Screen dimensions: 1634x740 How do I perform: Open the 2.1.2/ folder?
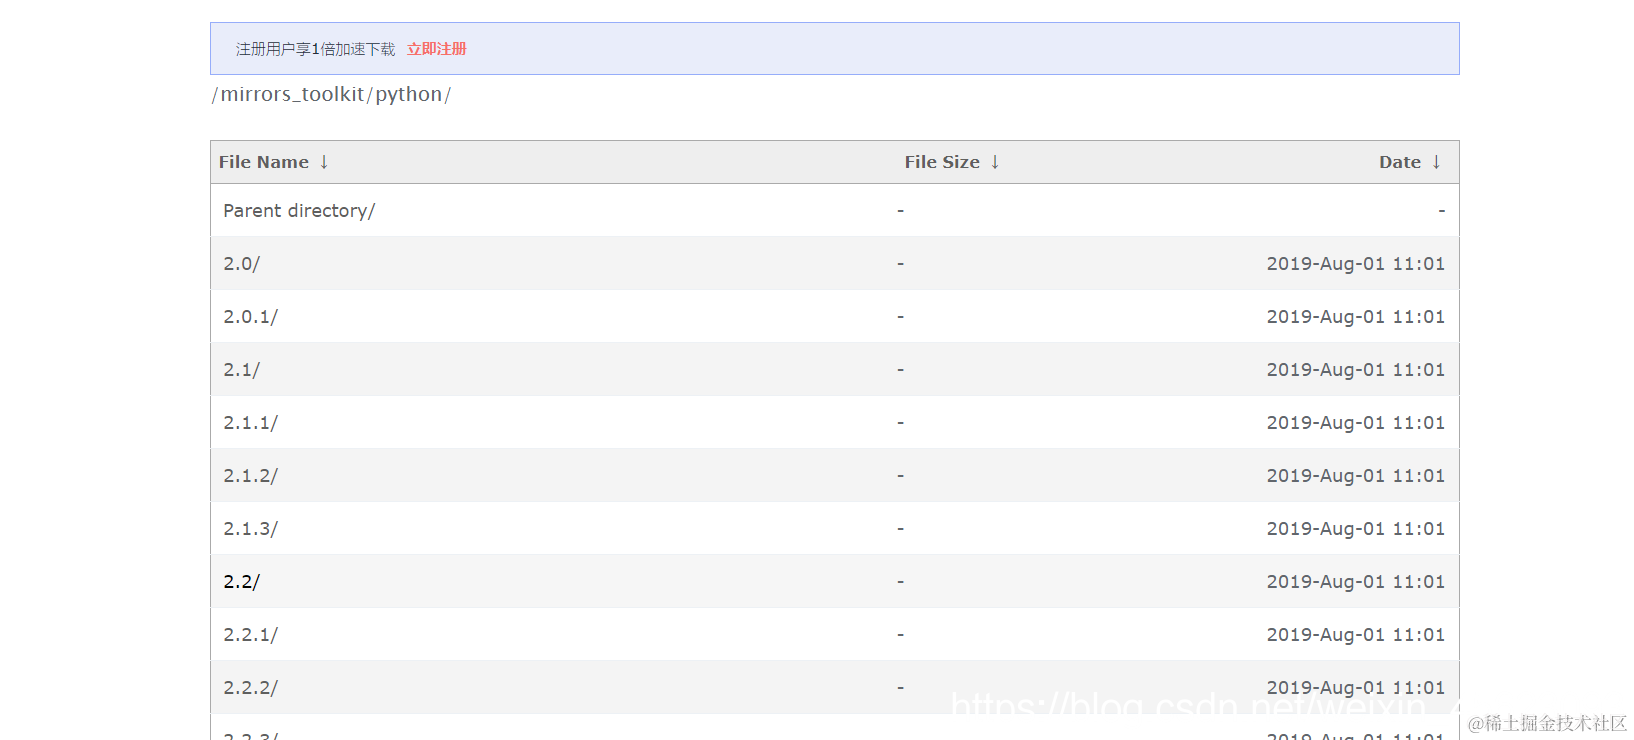pos(250,476)
